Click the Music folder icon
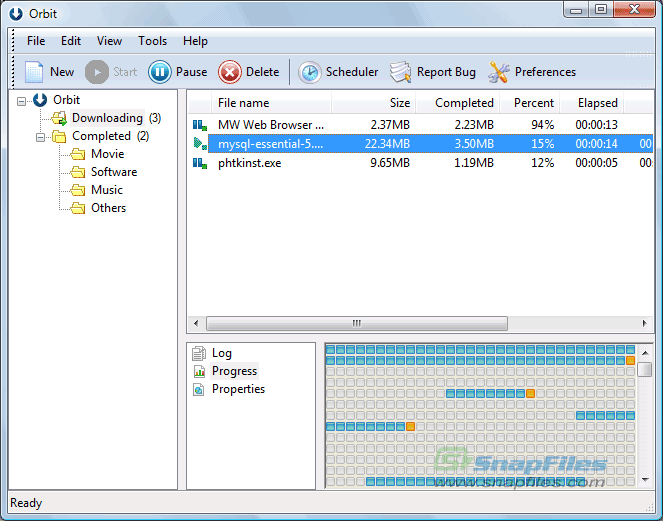This screenshot has height=521, width=663. coord(78,190)
